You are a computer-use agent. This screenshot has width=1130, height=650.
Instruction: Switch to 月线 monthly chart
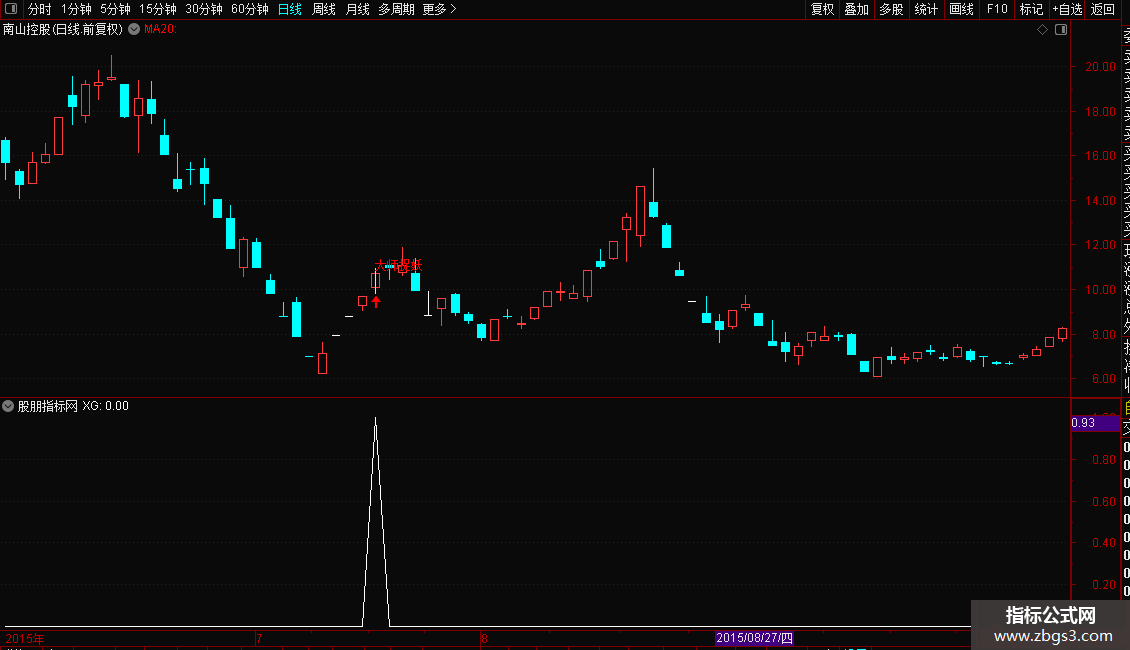coord(357,9)
